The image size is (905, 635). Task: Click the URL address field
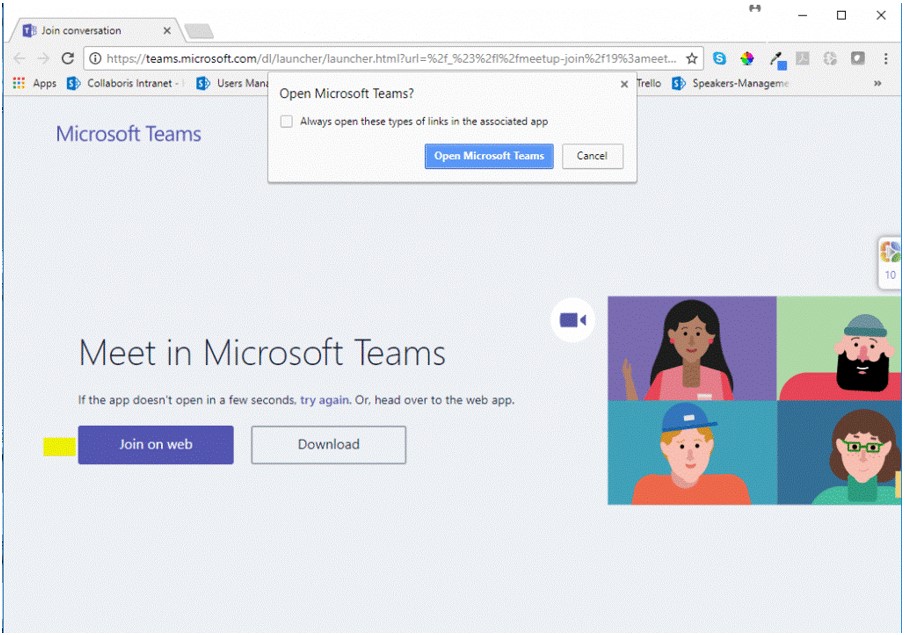tap(390, 59)
